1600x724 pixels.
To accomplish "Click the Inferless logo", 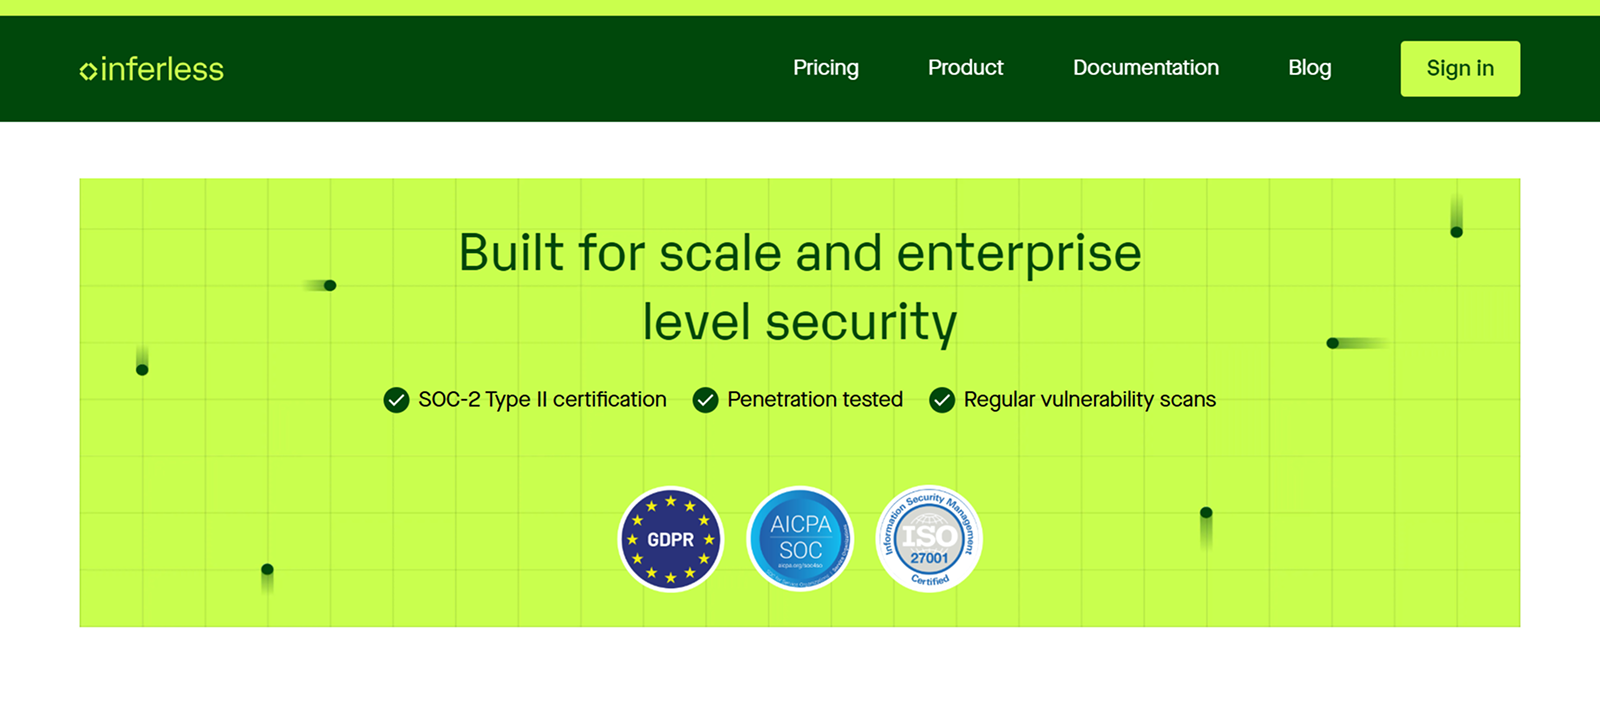I will pyautogui.click(x=152, y=69).
